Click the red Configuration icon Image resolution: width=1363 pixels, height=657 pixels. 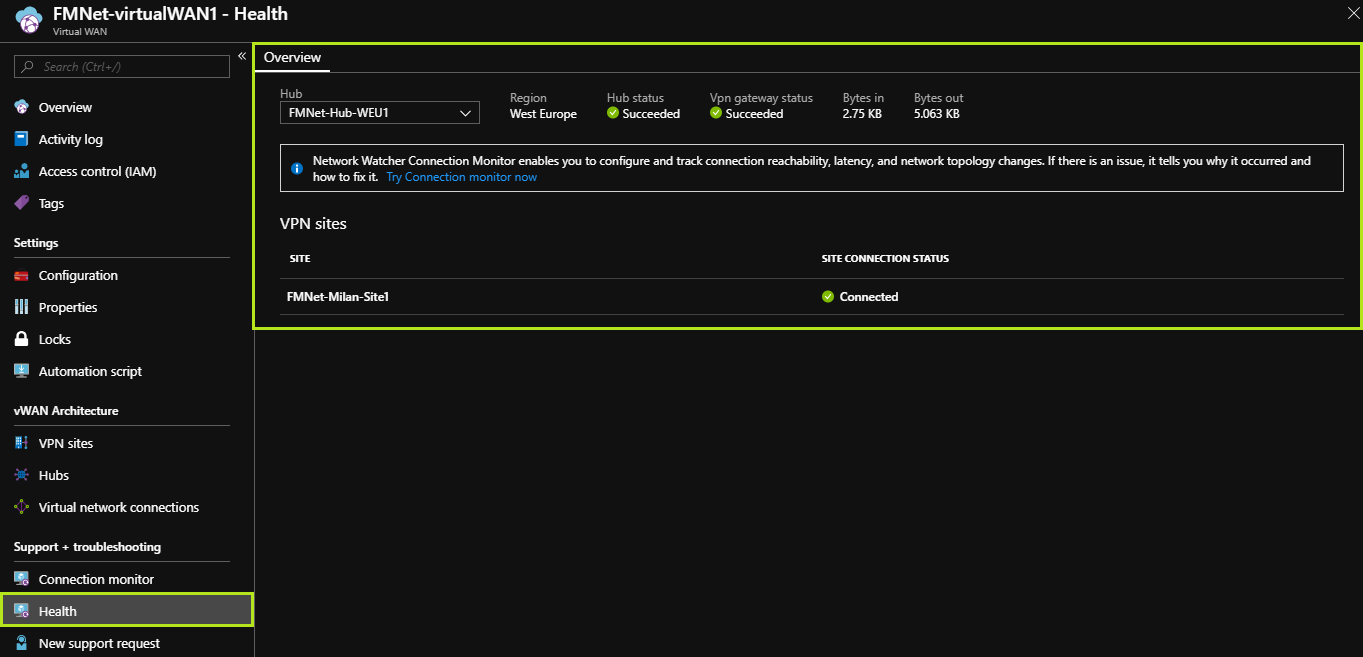22,275
